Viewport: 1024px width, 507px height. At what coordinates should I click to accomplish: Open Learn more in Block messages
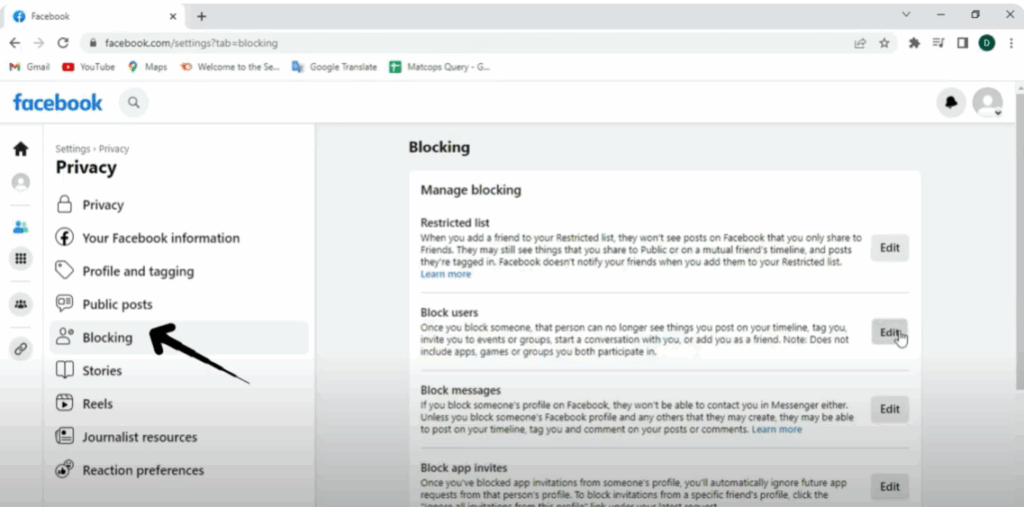pyautogui.click(x=776, y=430)
